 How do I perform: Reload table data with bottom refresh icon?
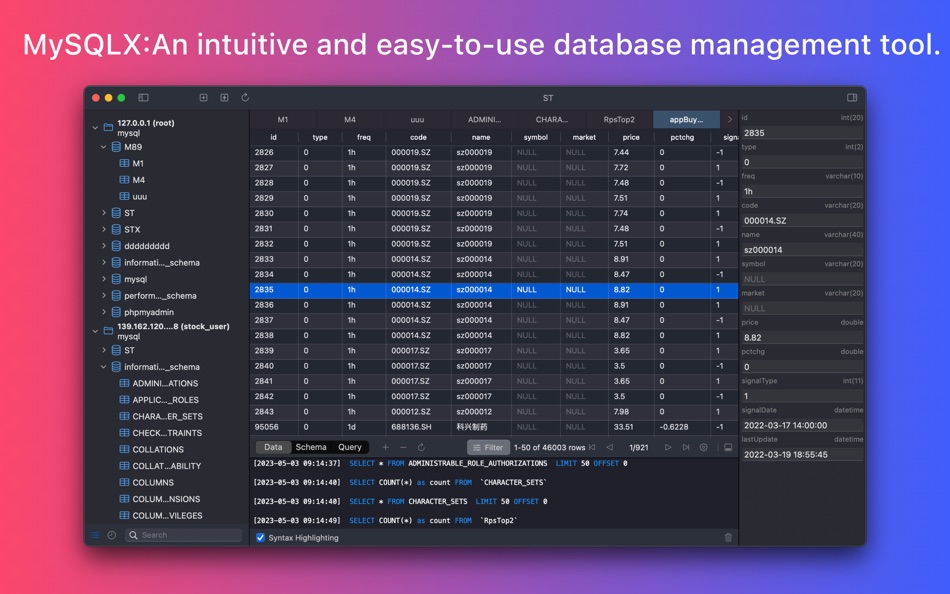pos(421,447)
